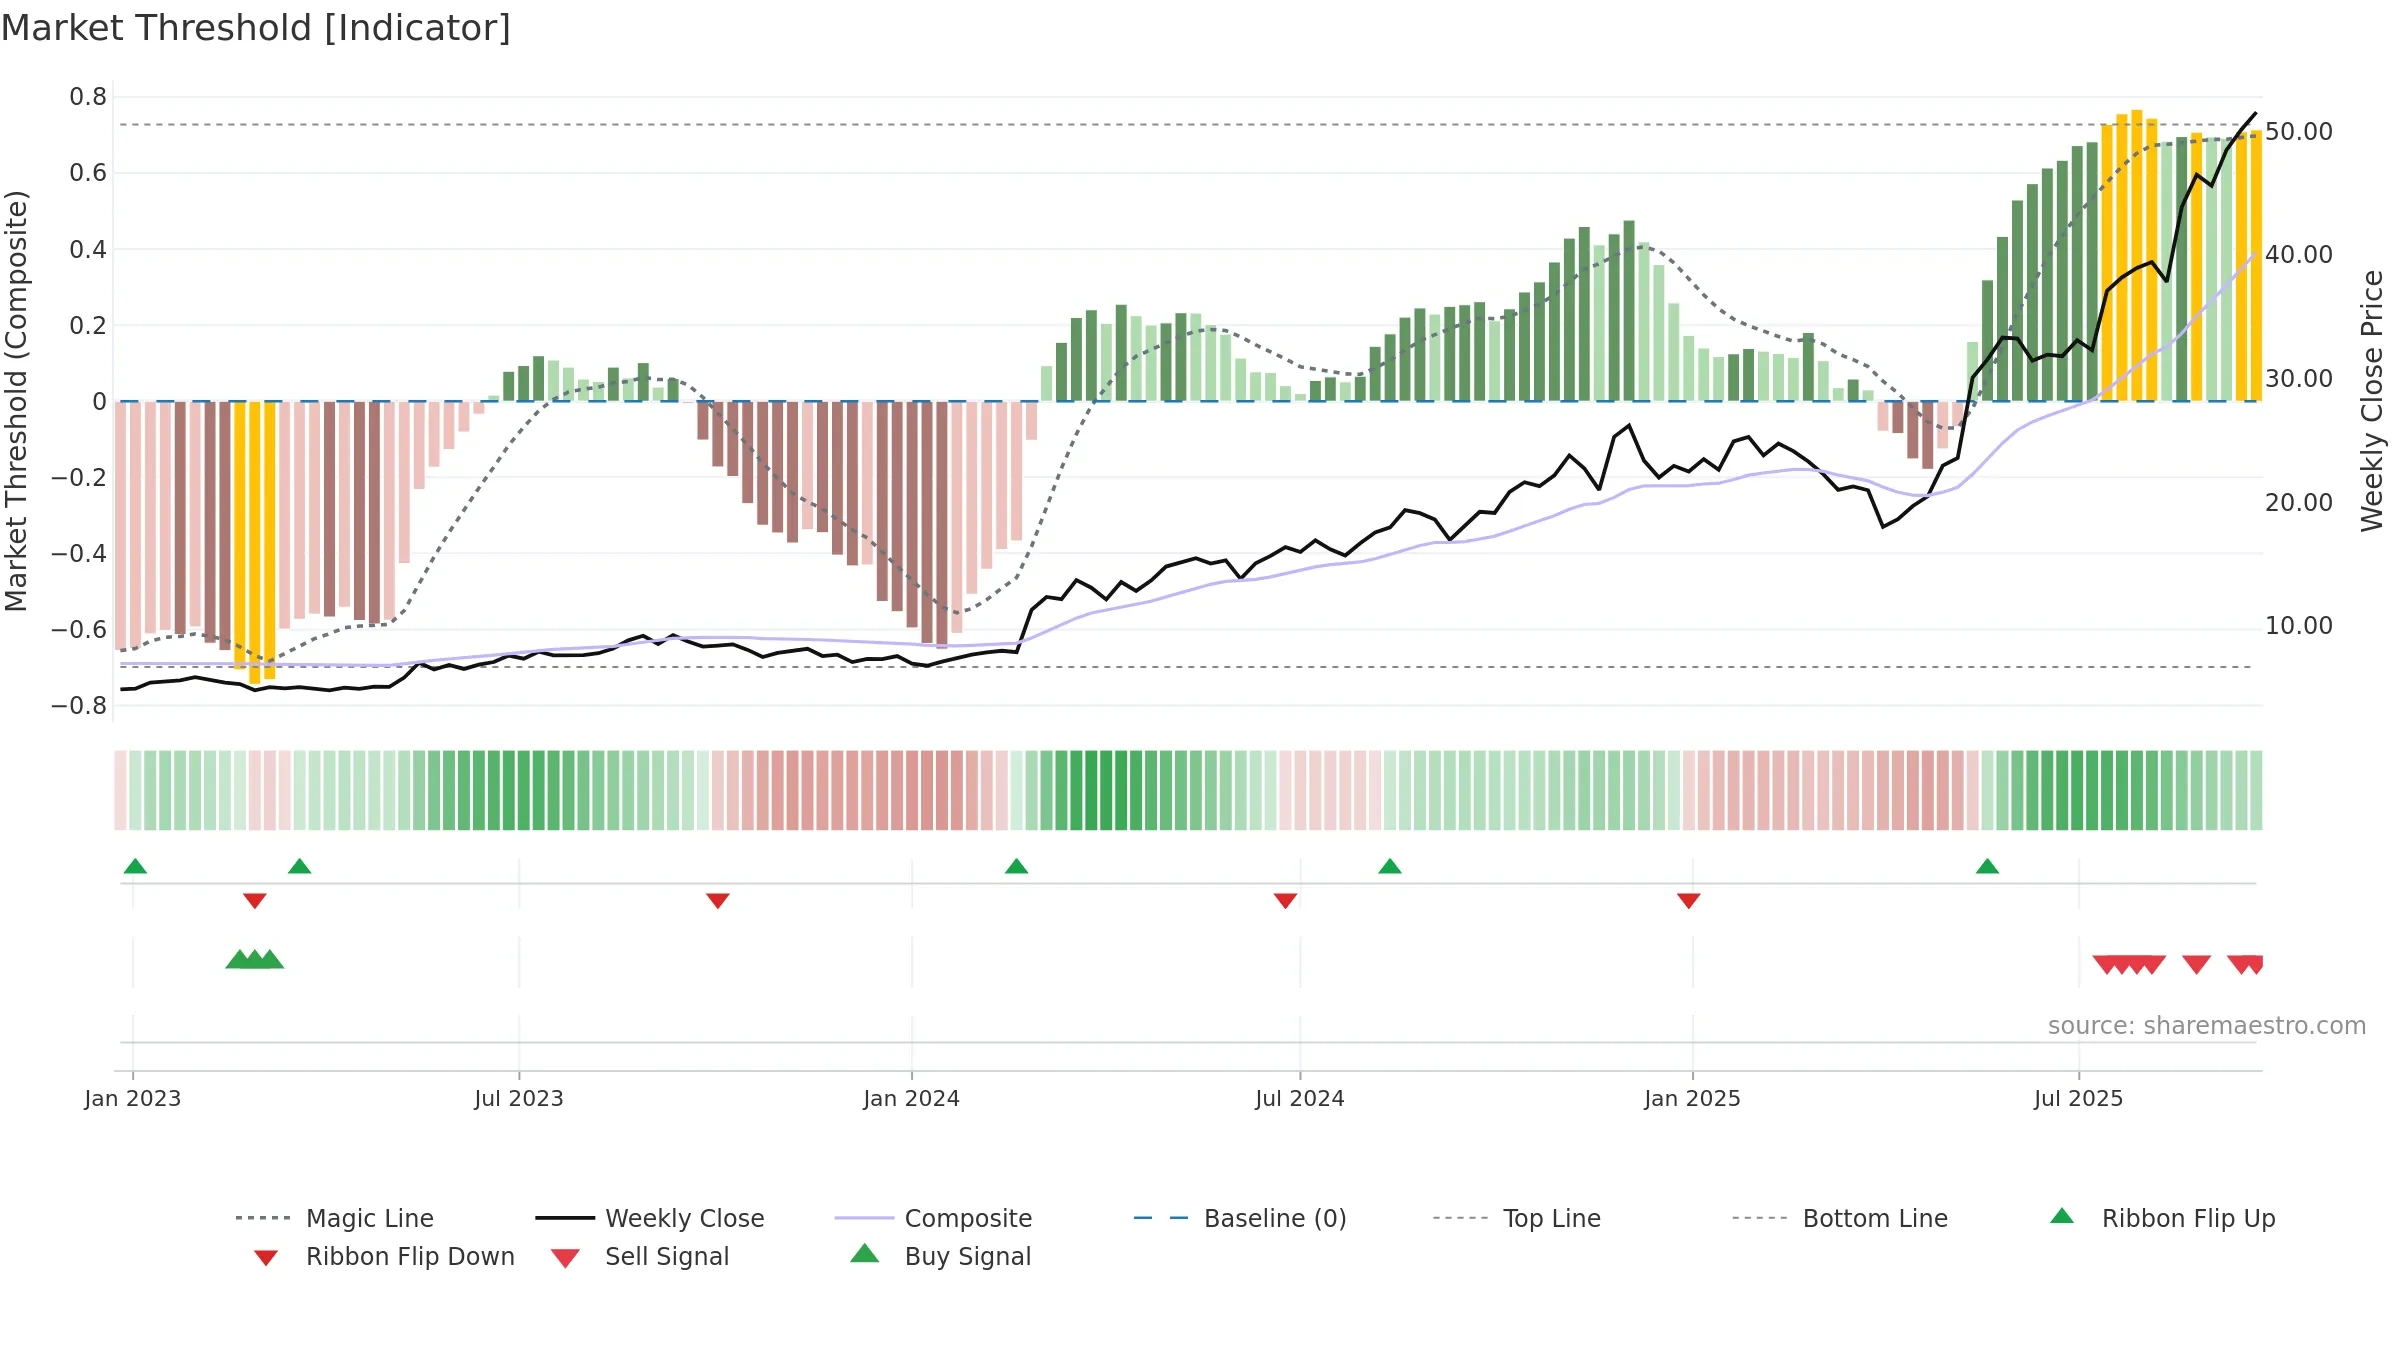
Task: Click the Ribbon Flip Up marker at January 2023
Action: [x=135, y=866]
